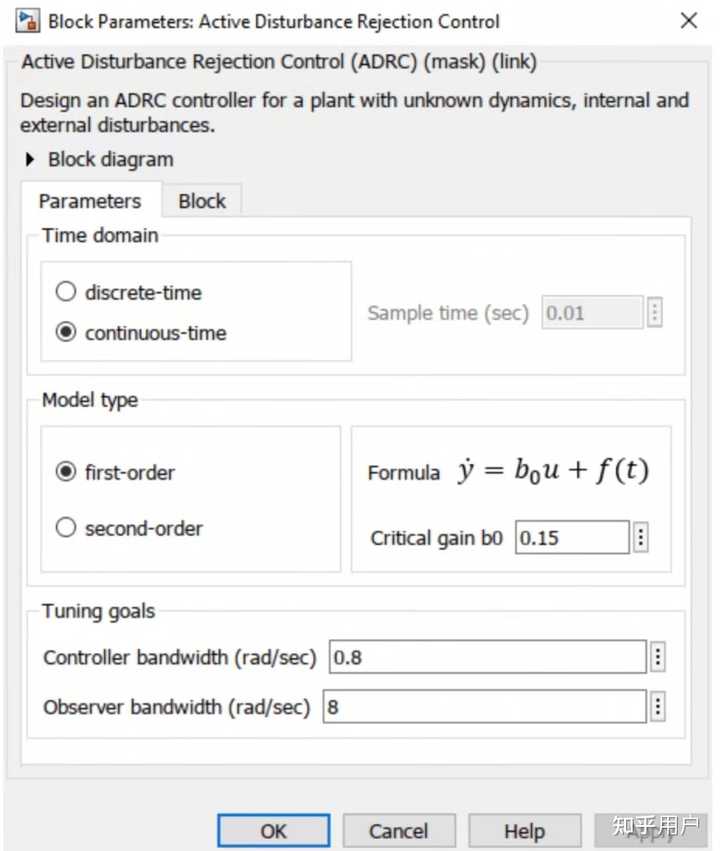Open options menu beside Observer bandwidth

point(657,707)
